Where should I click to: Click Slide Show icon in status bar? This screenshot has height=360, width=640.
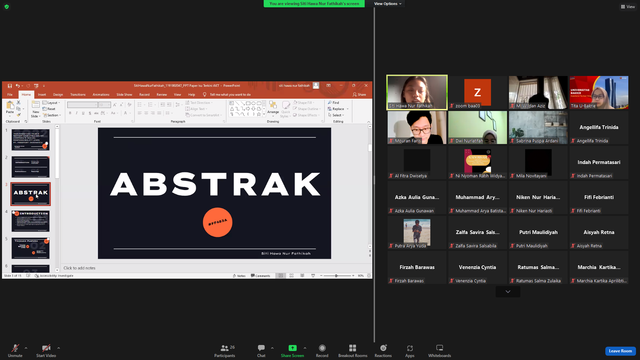pyautogui.click(x=313, y=276)
